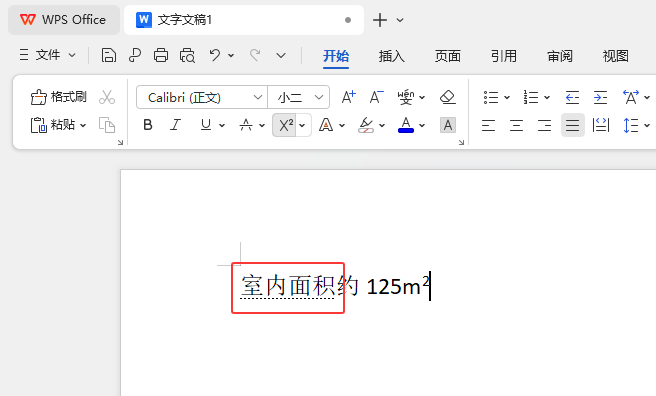The width and height of the screenshot is (656, 396).
Task: Undo the last action
Action: pos(215,55)
